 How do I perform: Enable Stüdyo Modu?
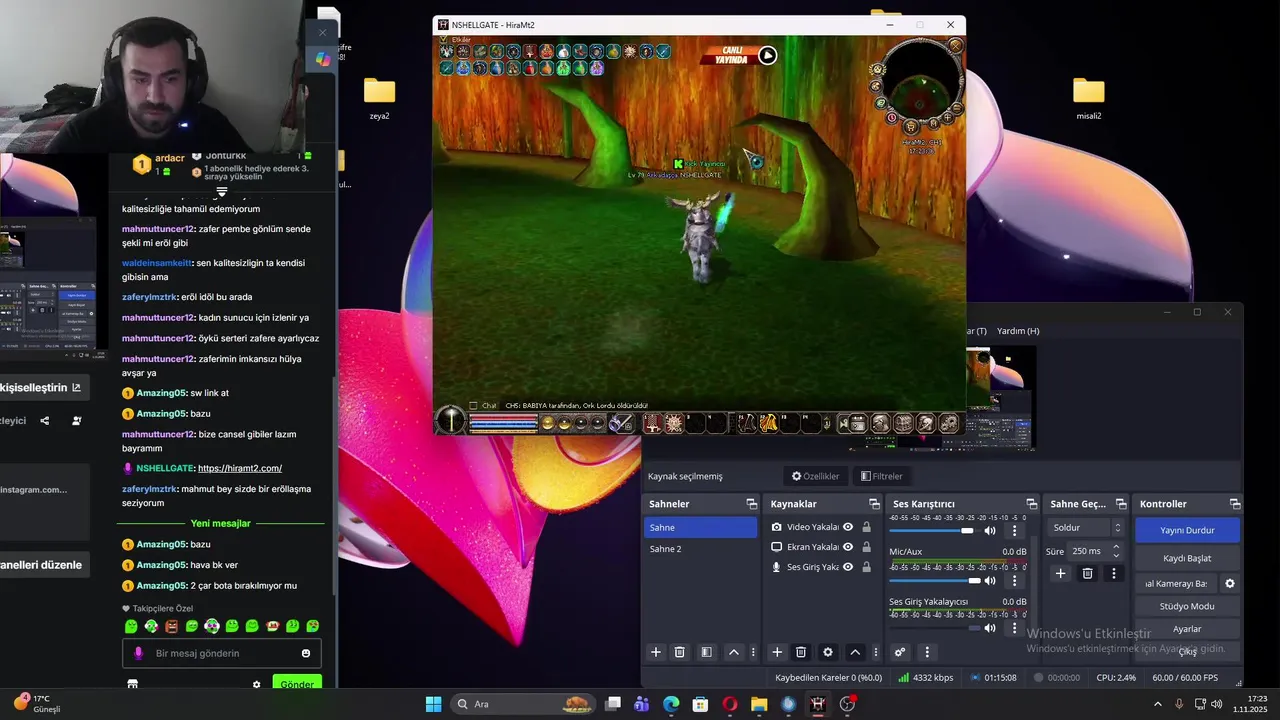(x=1187, y=606)
